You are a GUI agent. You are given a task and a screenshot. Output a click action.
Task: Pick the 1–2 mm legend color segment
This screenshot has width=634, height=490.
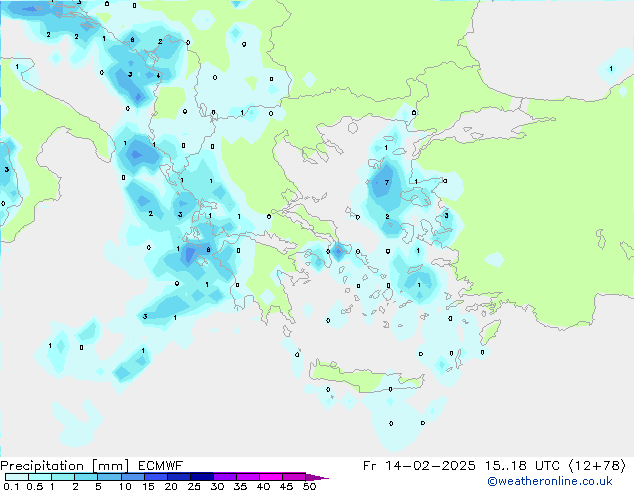click(x=63, y=477)
